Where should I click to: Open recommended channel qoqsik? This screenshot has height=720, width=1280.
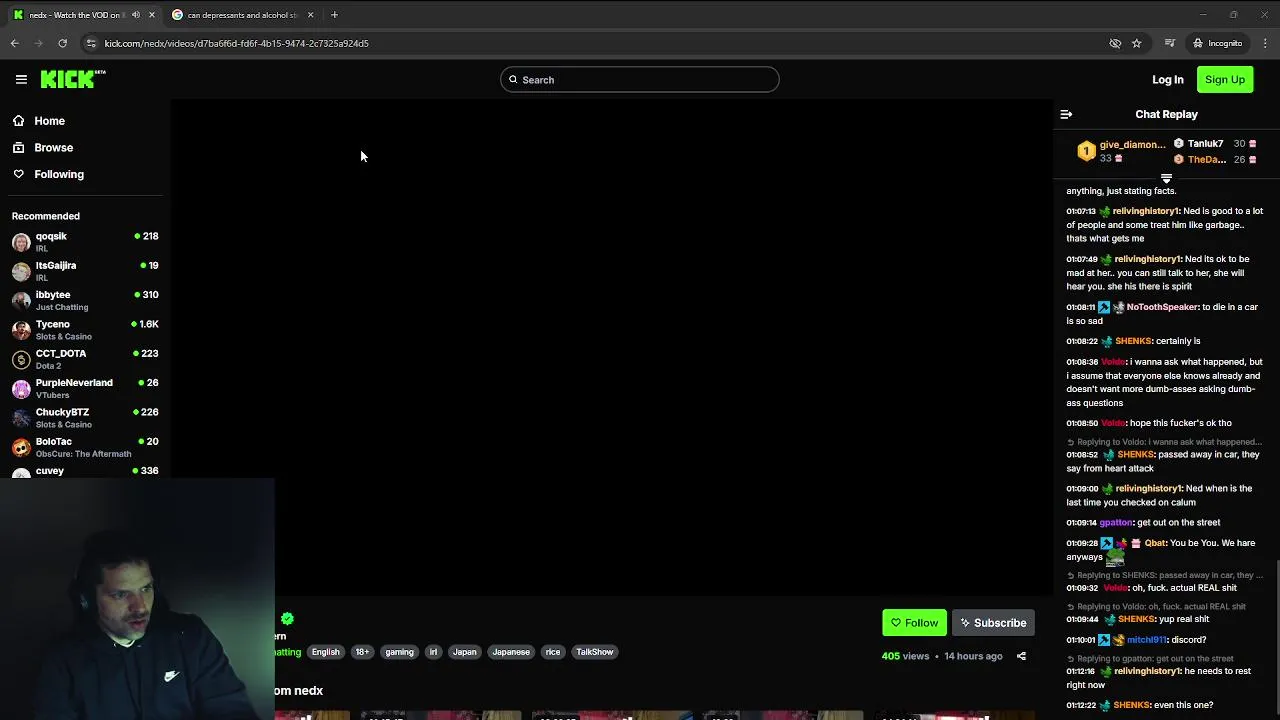coord(85,242)
